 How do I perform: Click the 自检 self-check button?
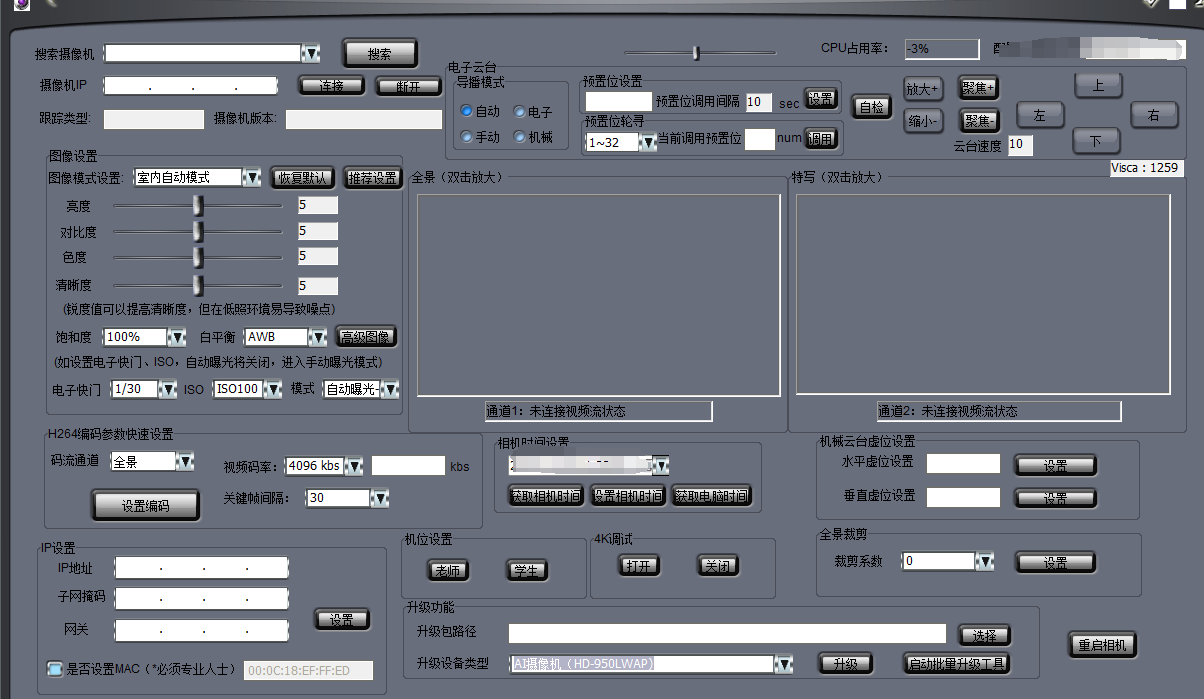pos(872,106)
